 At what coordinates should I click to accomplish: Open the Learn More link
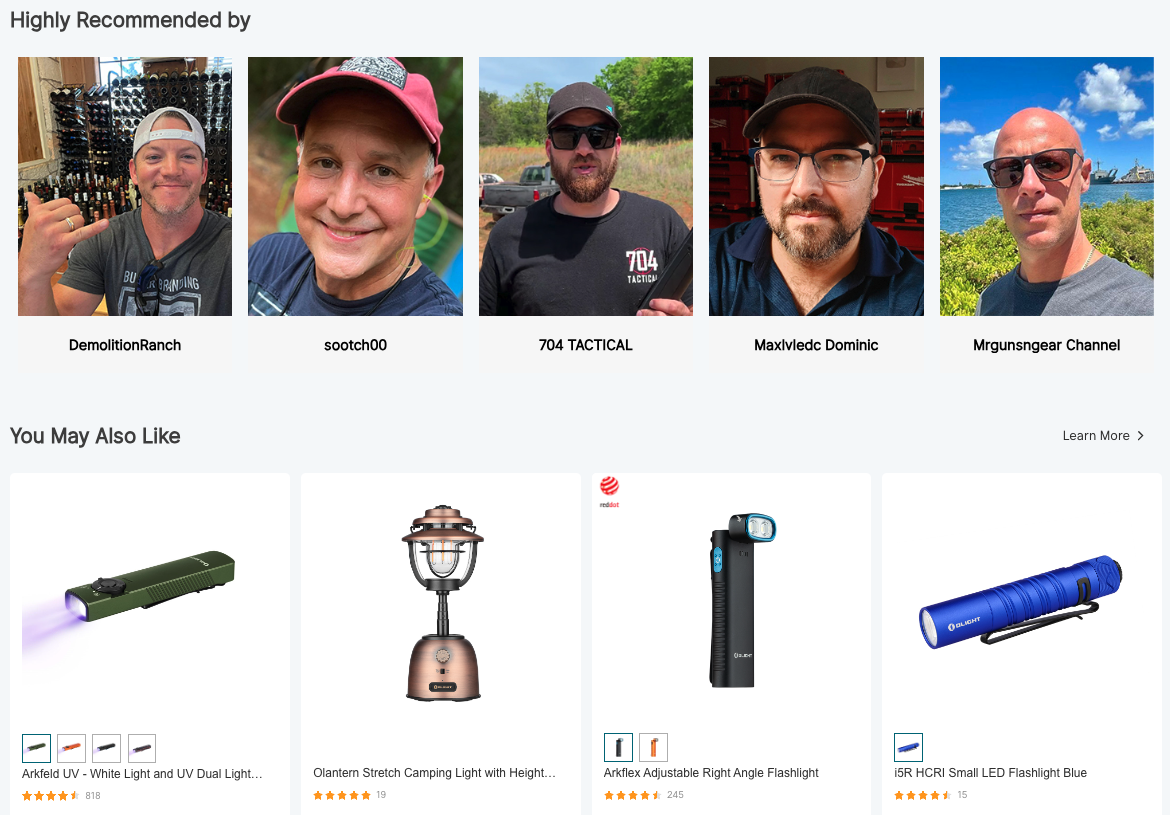(1095, 436)
